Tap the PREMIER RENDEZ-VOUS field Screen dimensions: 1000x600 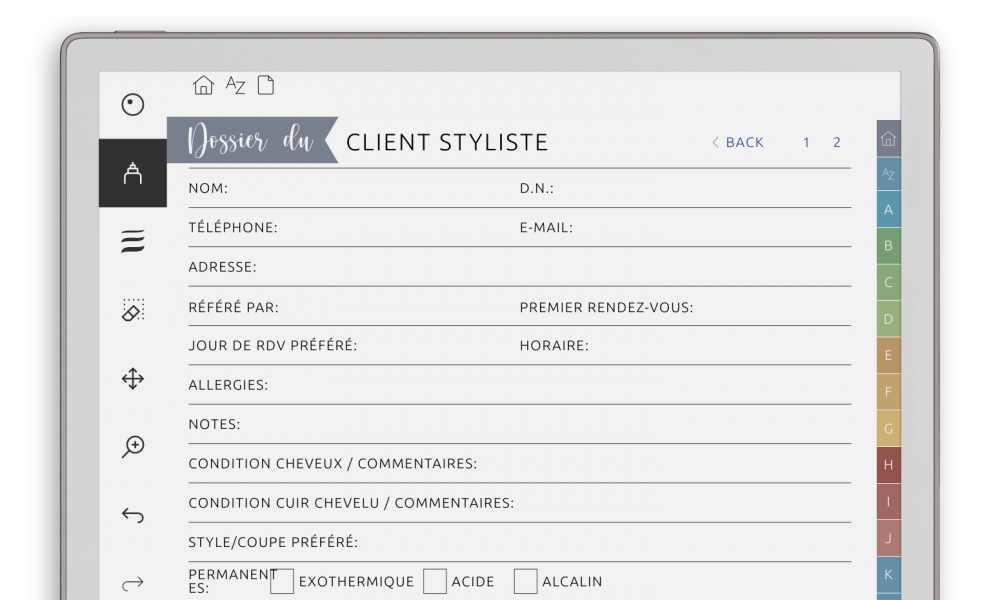click(x=685, y=307)
